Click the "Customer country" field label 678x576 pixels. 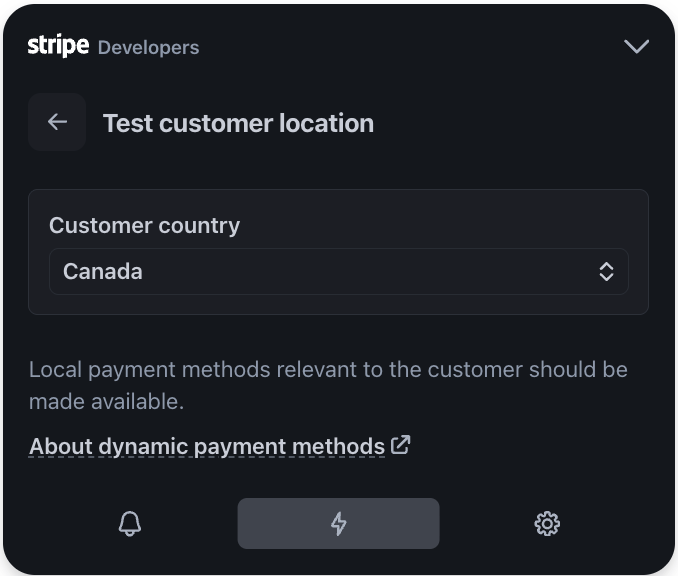point(144,225)
